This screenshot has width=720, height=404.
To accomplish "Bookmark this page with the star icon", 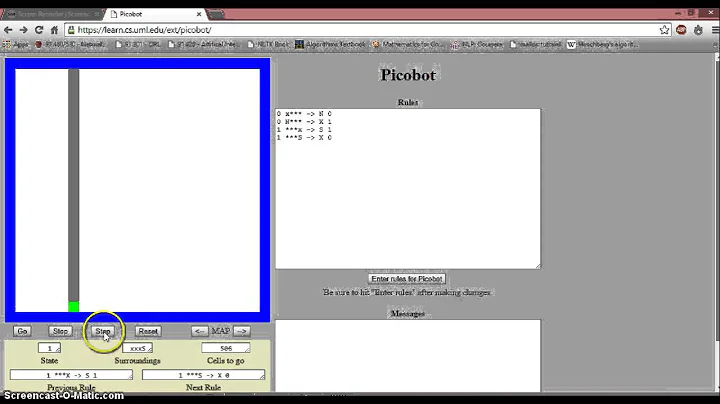I will (x=664, y=30).
